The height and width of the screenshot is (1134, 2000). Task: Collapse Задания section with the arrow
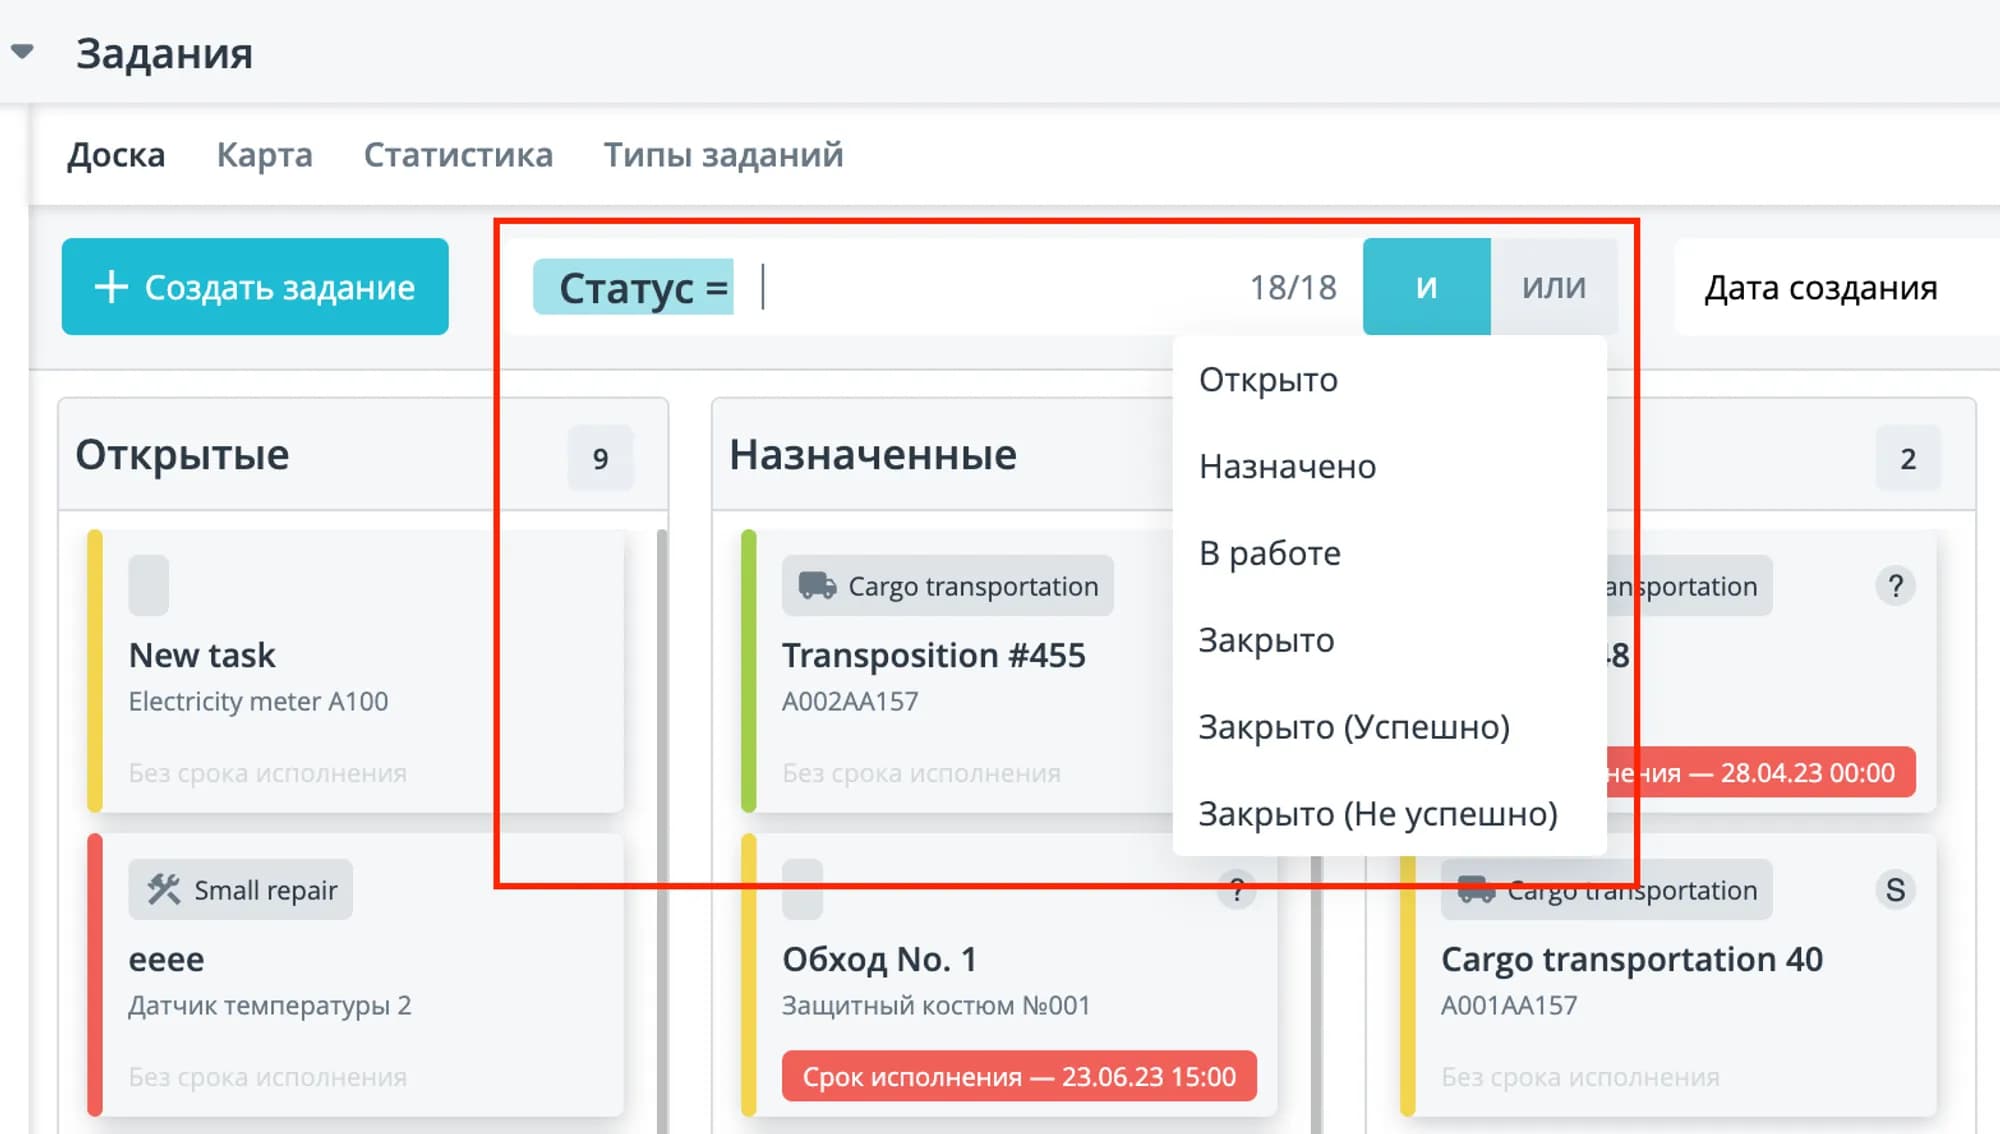(23, 52)
